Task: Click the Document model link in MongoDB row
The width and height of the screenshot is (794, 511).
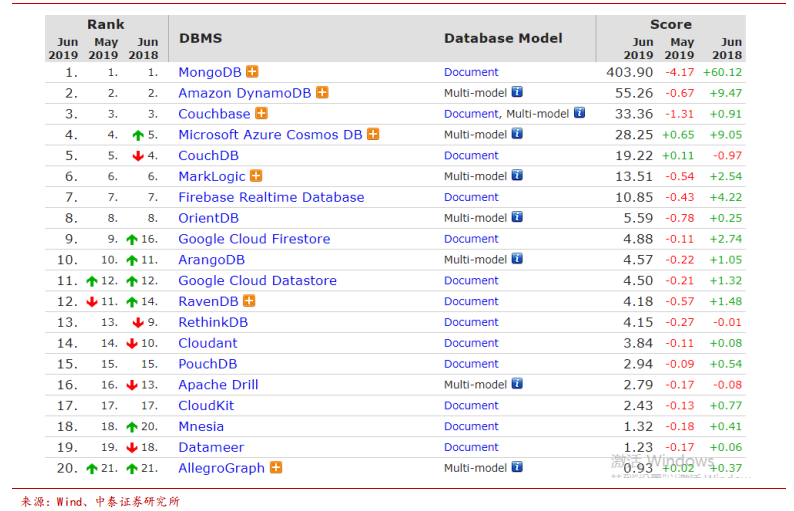Action: [471, 72]
